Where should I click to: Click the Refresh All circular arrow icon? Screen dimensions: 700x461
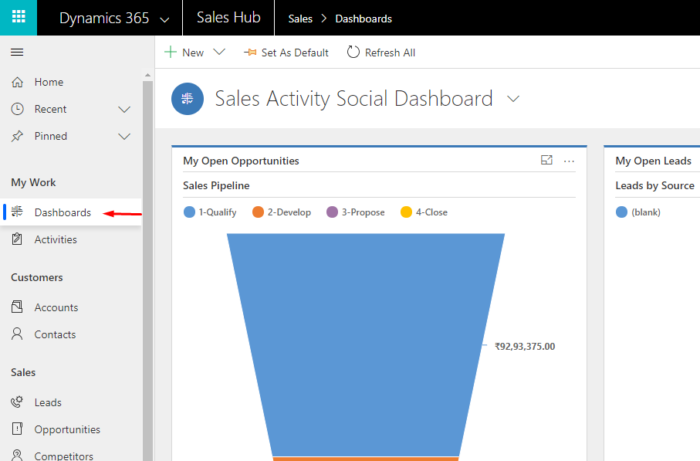point(353,52)
